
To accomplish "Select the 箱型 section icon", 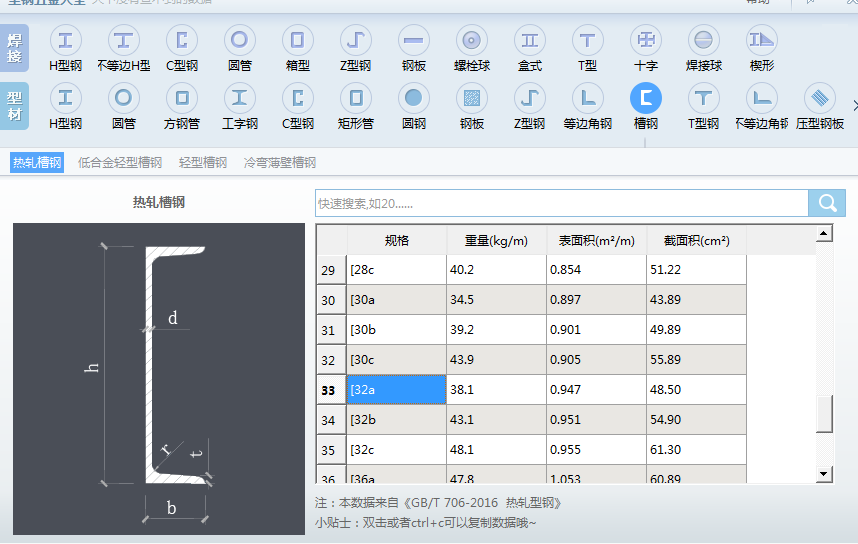I will click(298, 40).
